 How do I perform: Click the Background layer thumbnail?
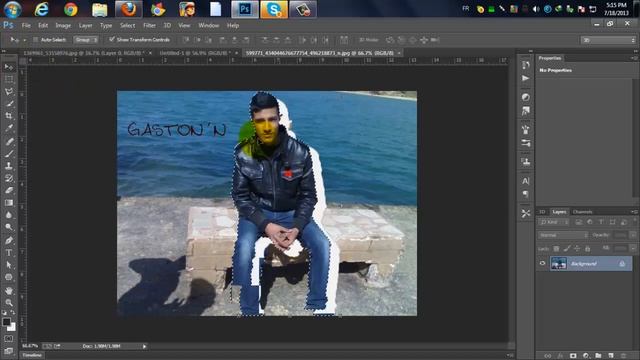point(558,263)
